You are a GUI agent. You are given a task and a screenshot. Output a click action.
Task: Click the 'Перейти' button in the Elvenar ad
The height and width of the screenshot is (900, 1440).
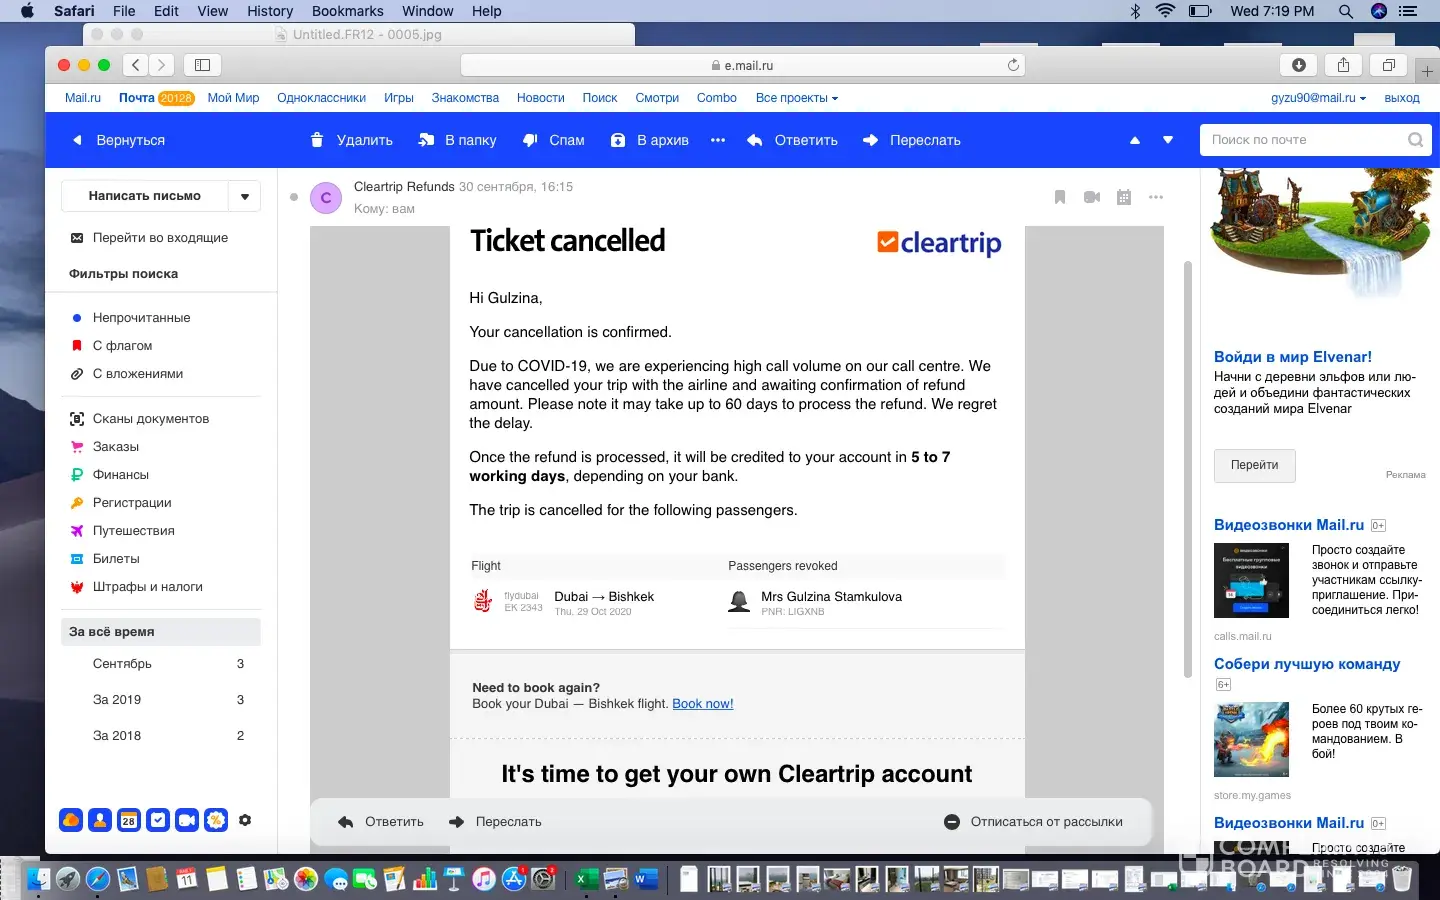[x=1255, y=465]
